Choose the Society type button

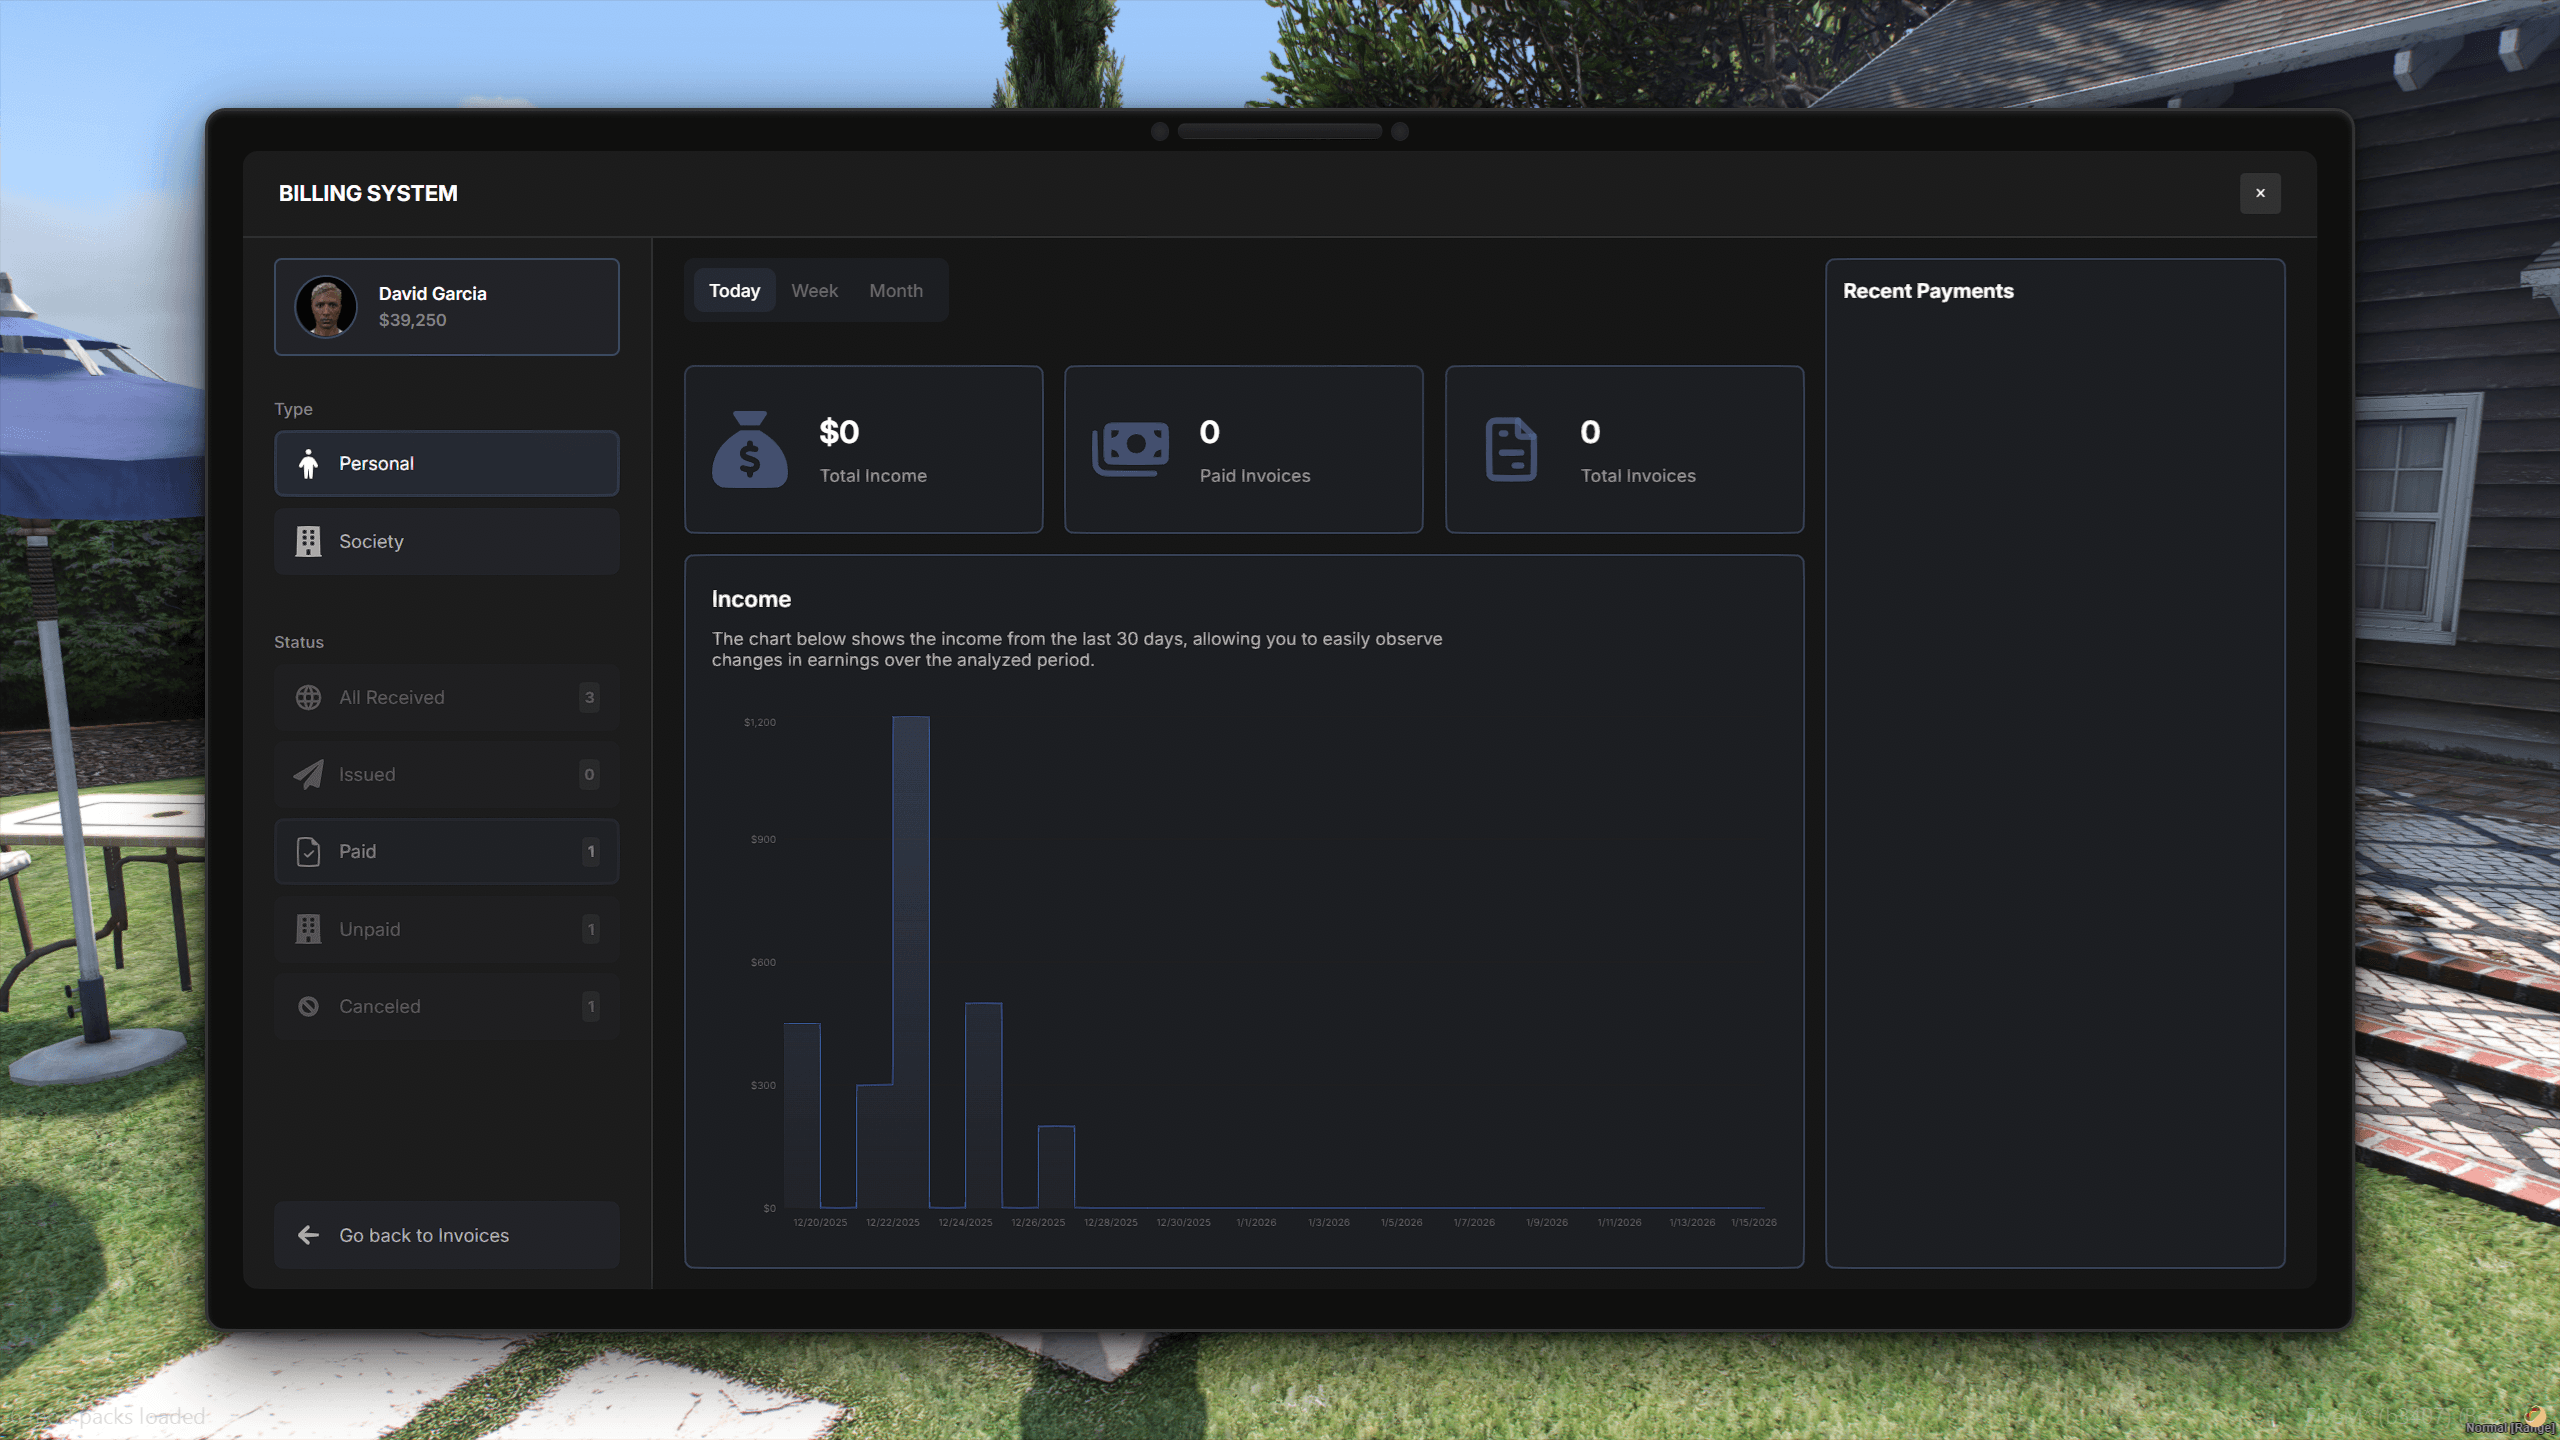447,541
